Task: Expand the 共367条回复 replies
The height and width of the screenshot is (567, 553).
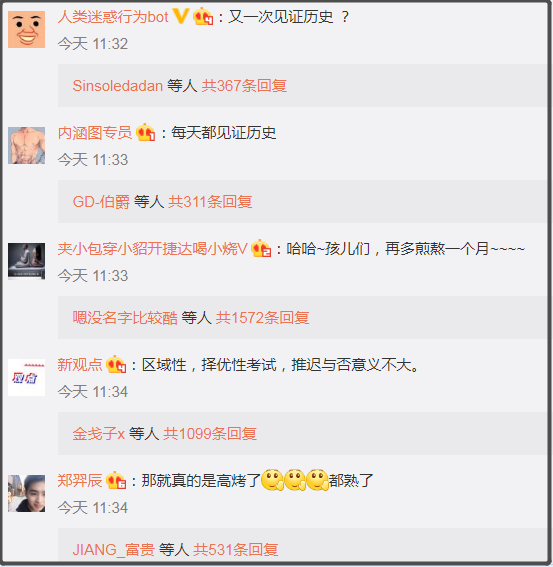Action: tap(244, 86)
